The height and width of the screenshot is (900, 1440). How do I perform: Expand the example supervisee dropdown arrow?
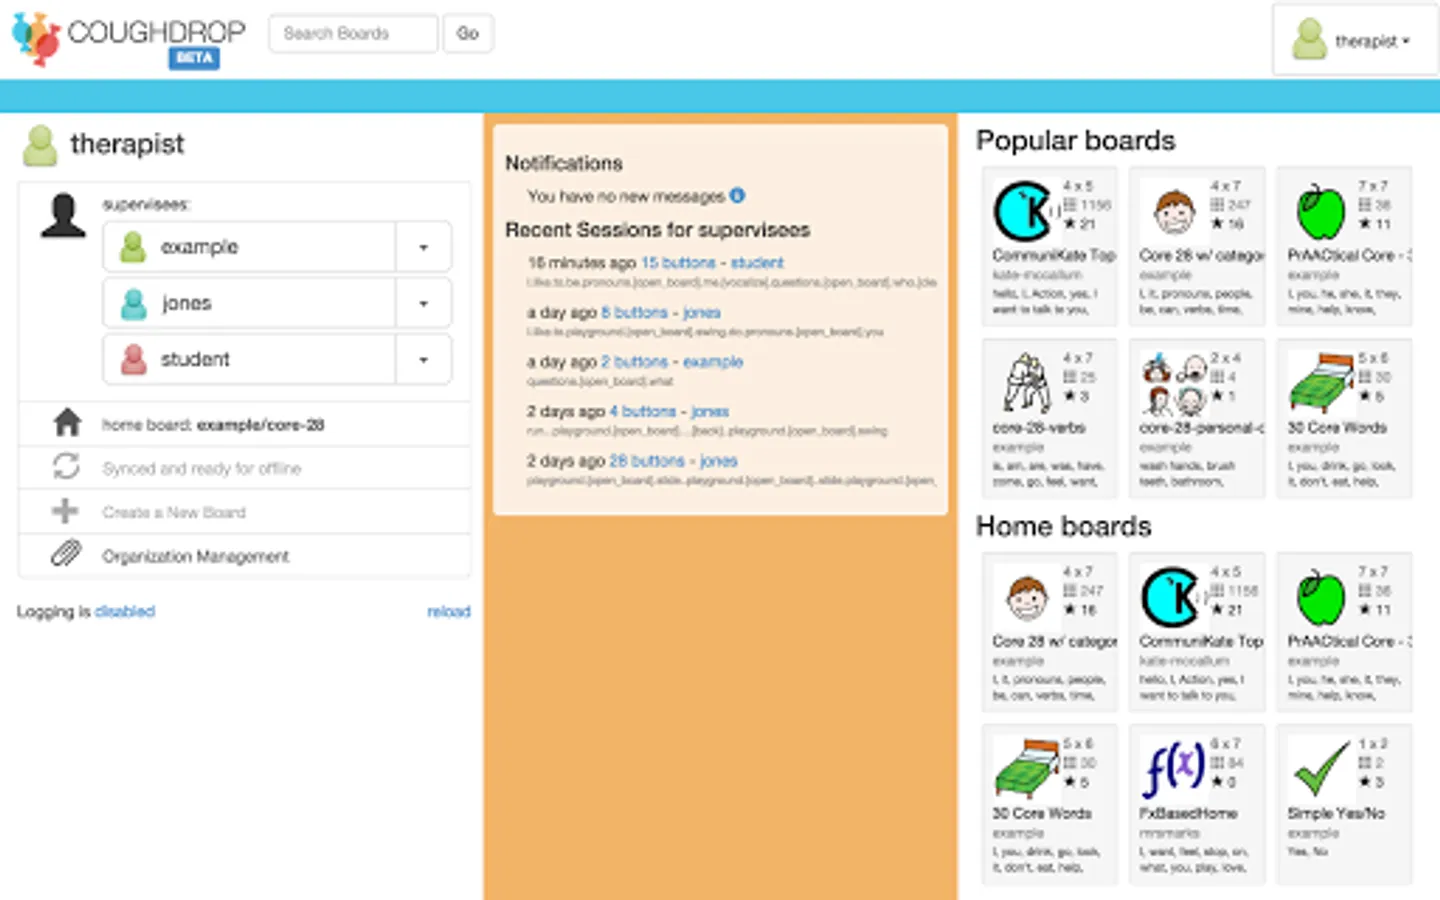tap(423, 247)
